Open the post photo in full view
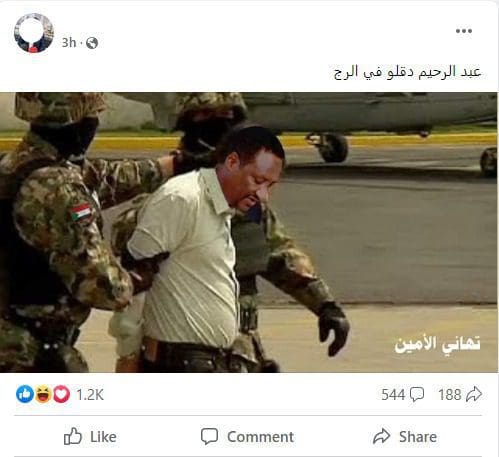 coord(249,232)
